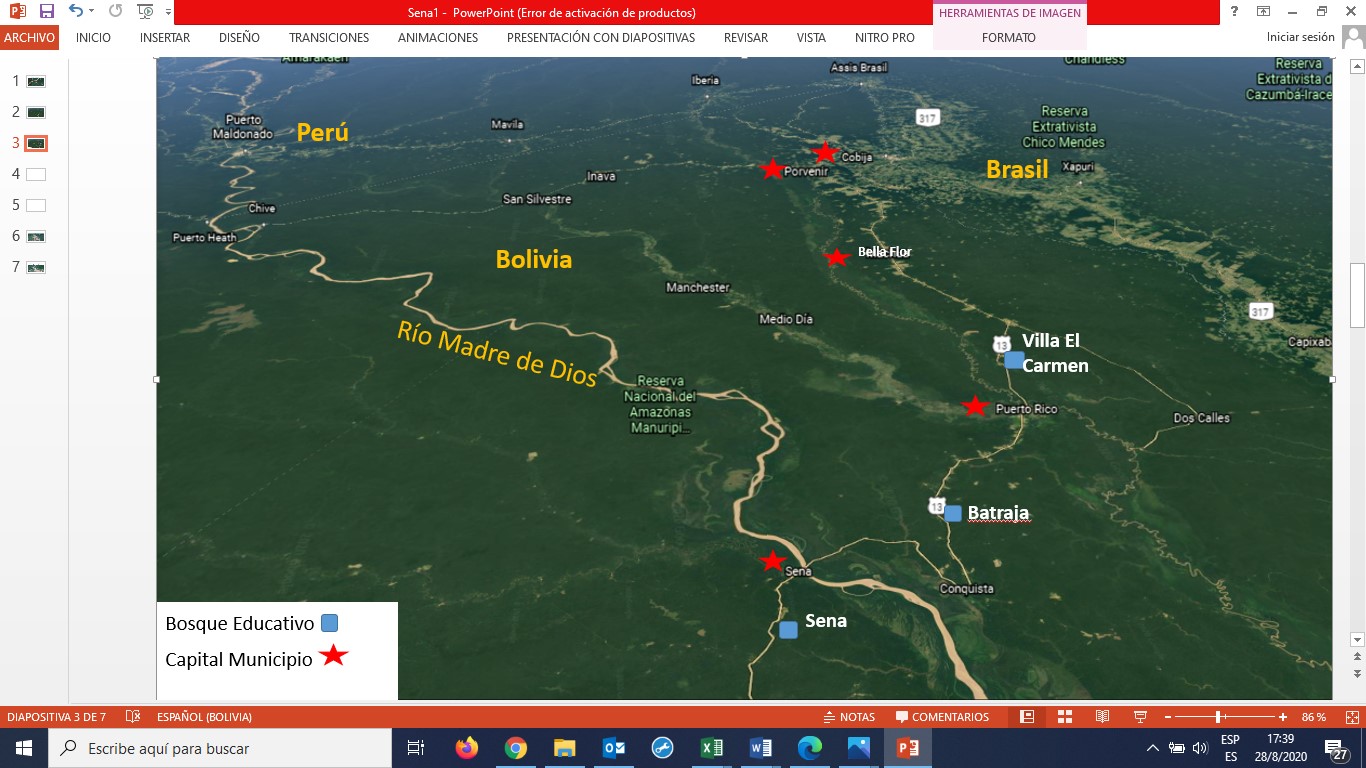Select slide 1 thumbnail
The width and height of the screenshot is (1366, 768).
(36, 81)
